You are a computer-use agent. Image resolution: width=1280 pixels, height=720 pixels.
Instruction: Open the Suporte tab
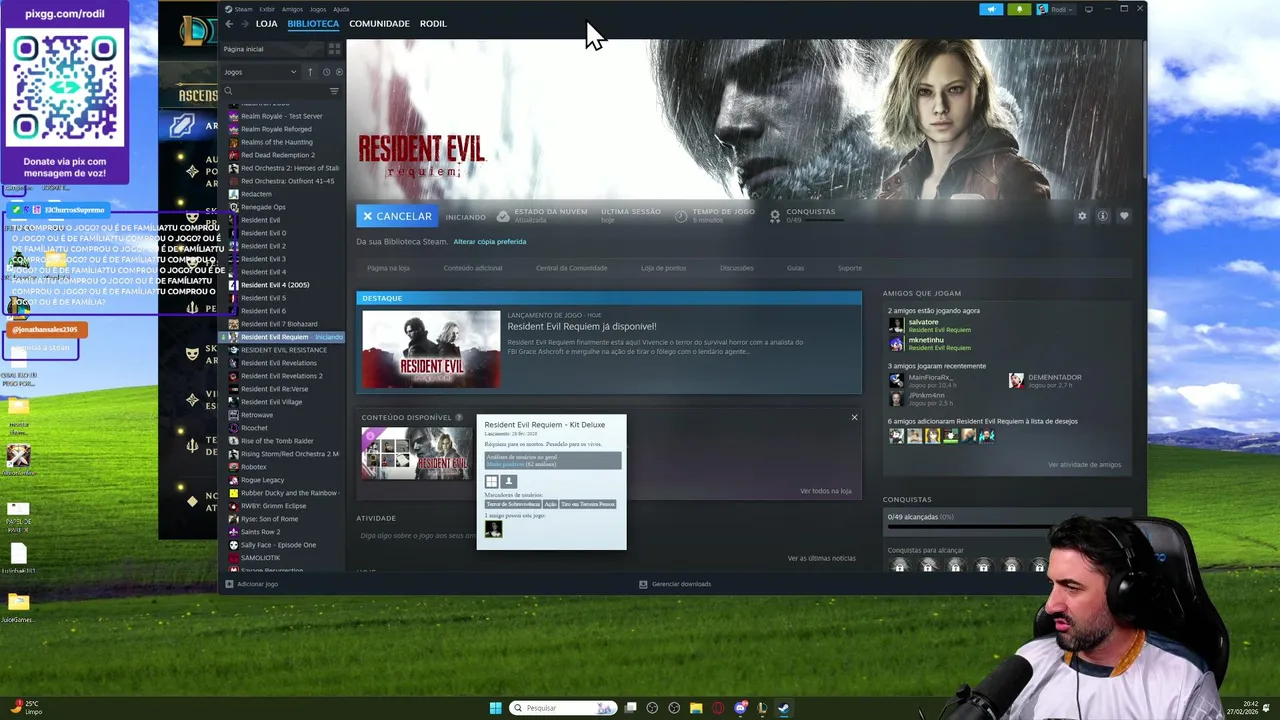[850, 268]
